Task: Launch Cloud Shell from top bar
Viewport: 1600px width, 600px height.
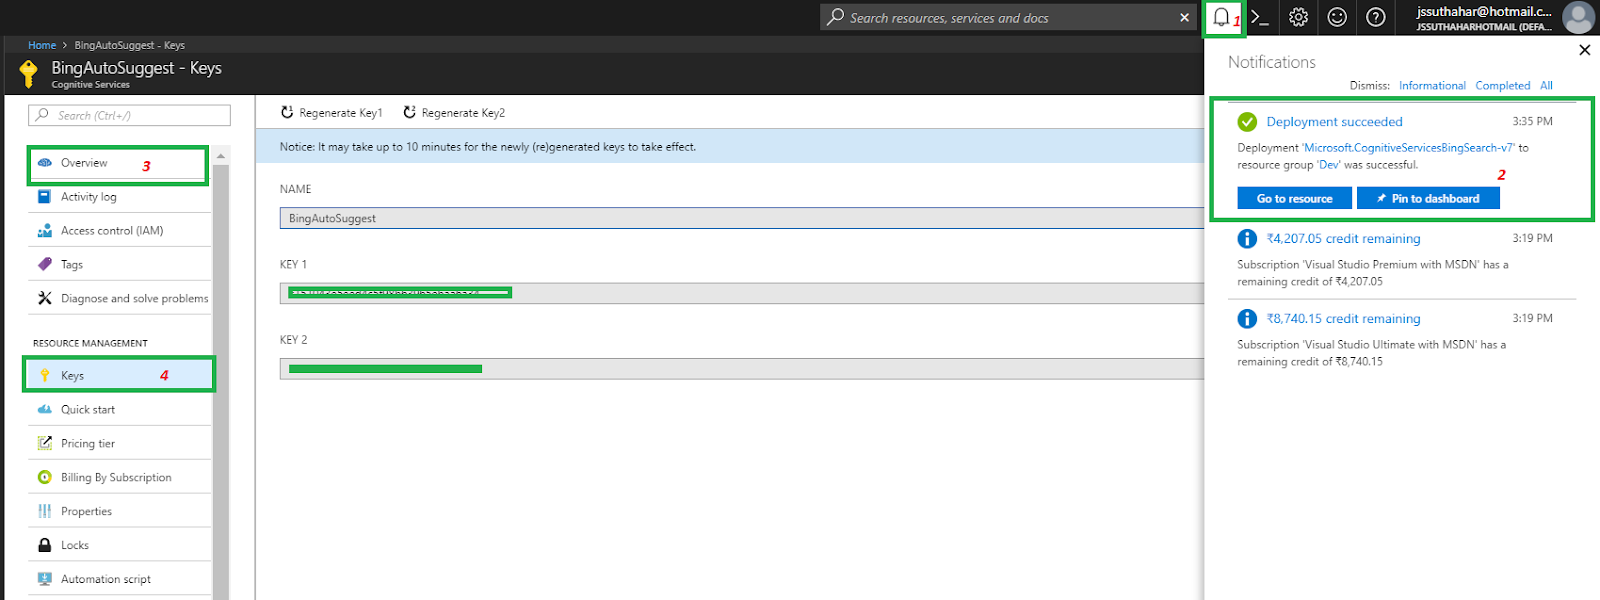Action: pyautogui.click(x=1260, y=17)
